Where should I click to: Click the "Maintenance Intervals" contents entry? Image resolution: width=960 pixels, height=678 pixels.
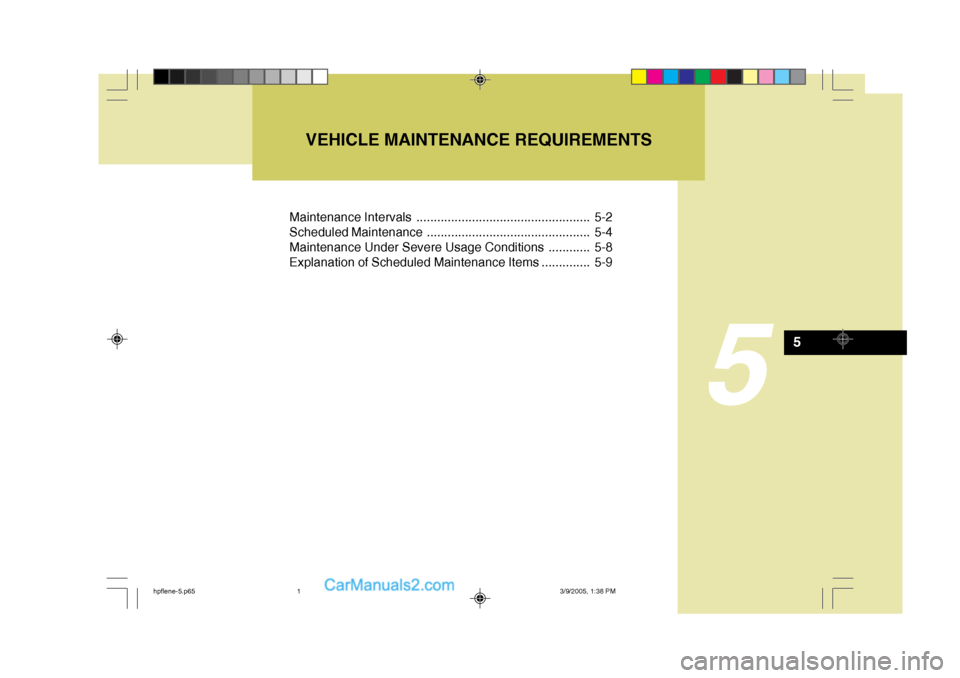tap(350, 217)
